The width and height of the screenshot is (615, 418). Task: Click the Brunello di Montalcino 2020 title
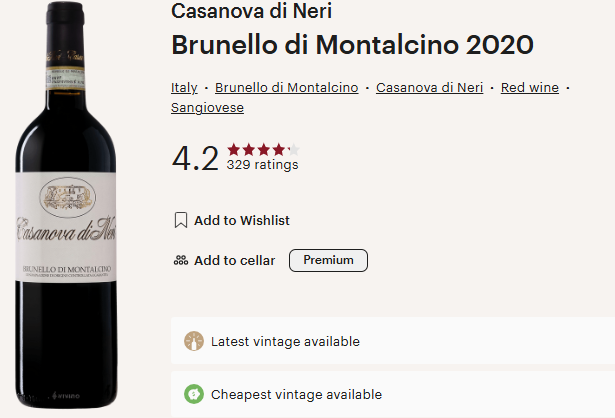[352, 46]
